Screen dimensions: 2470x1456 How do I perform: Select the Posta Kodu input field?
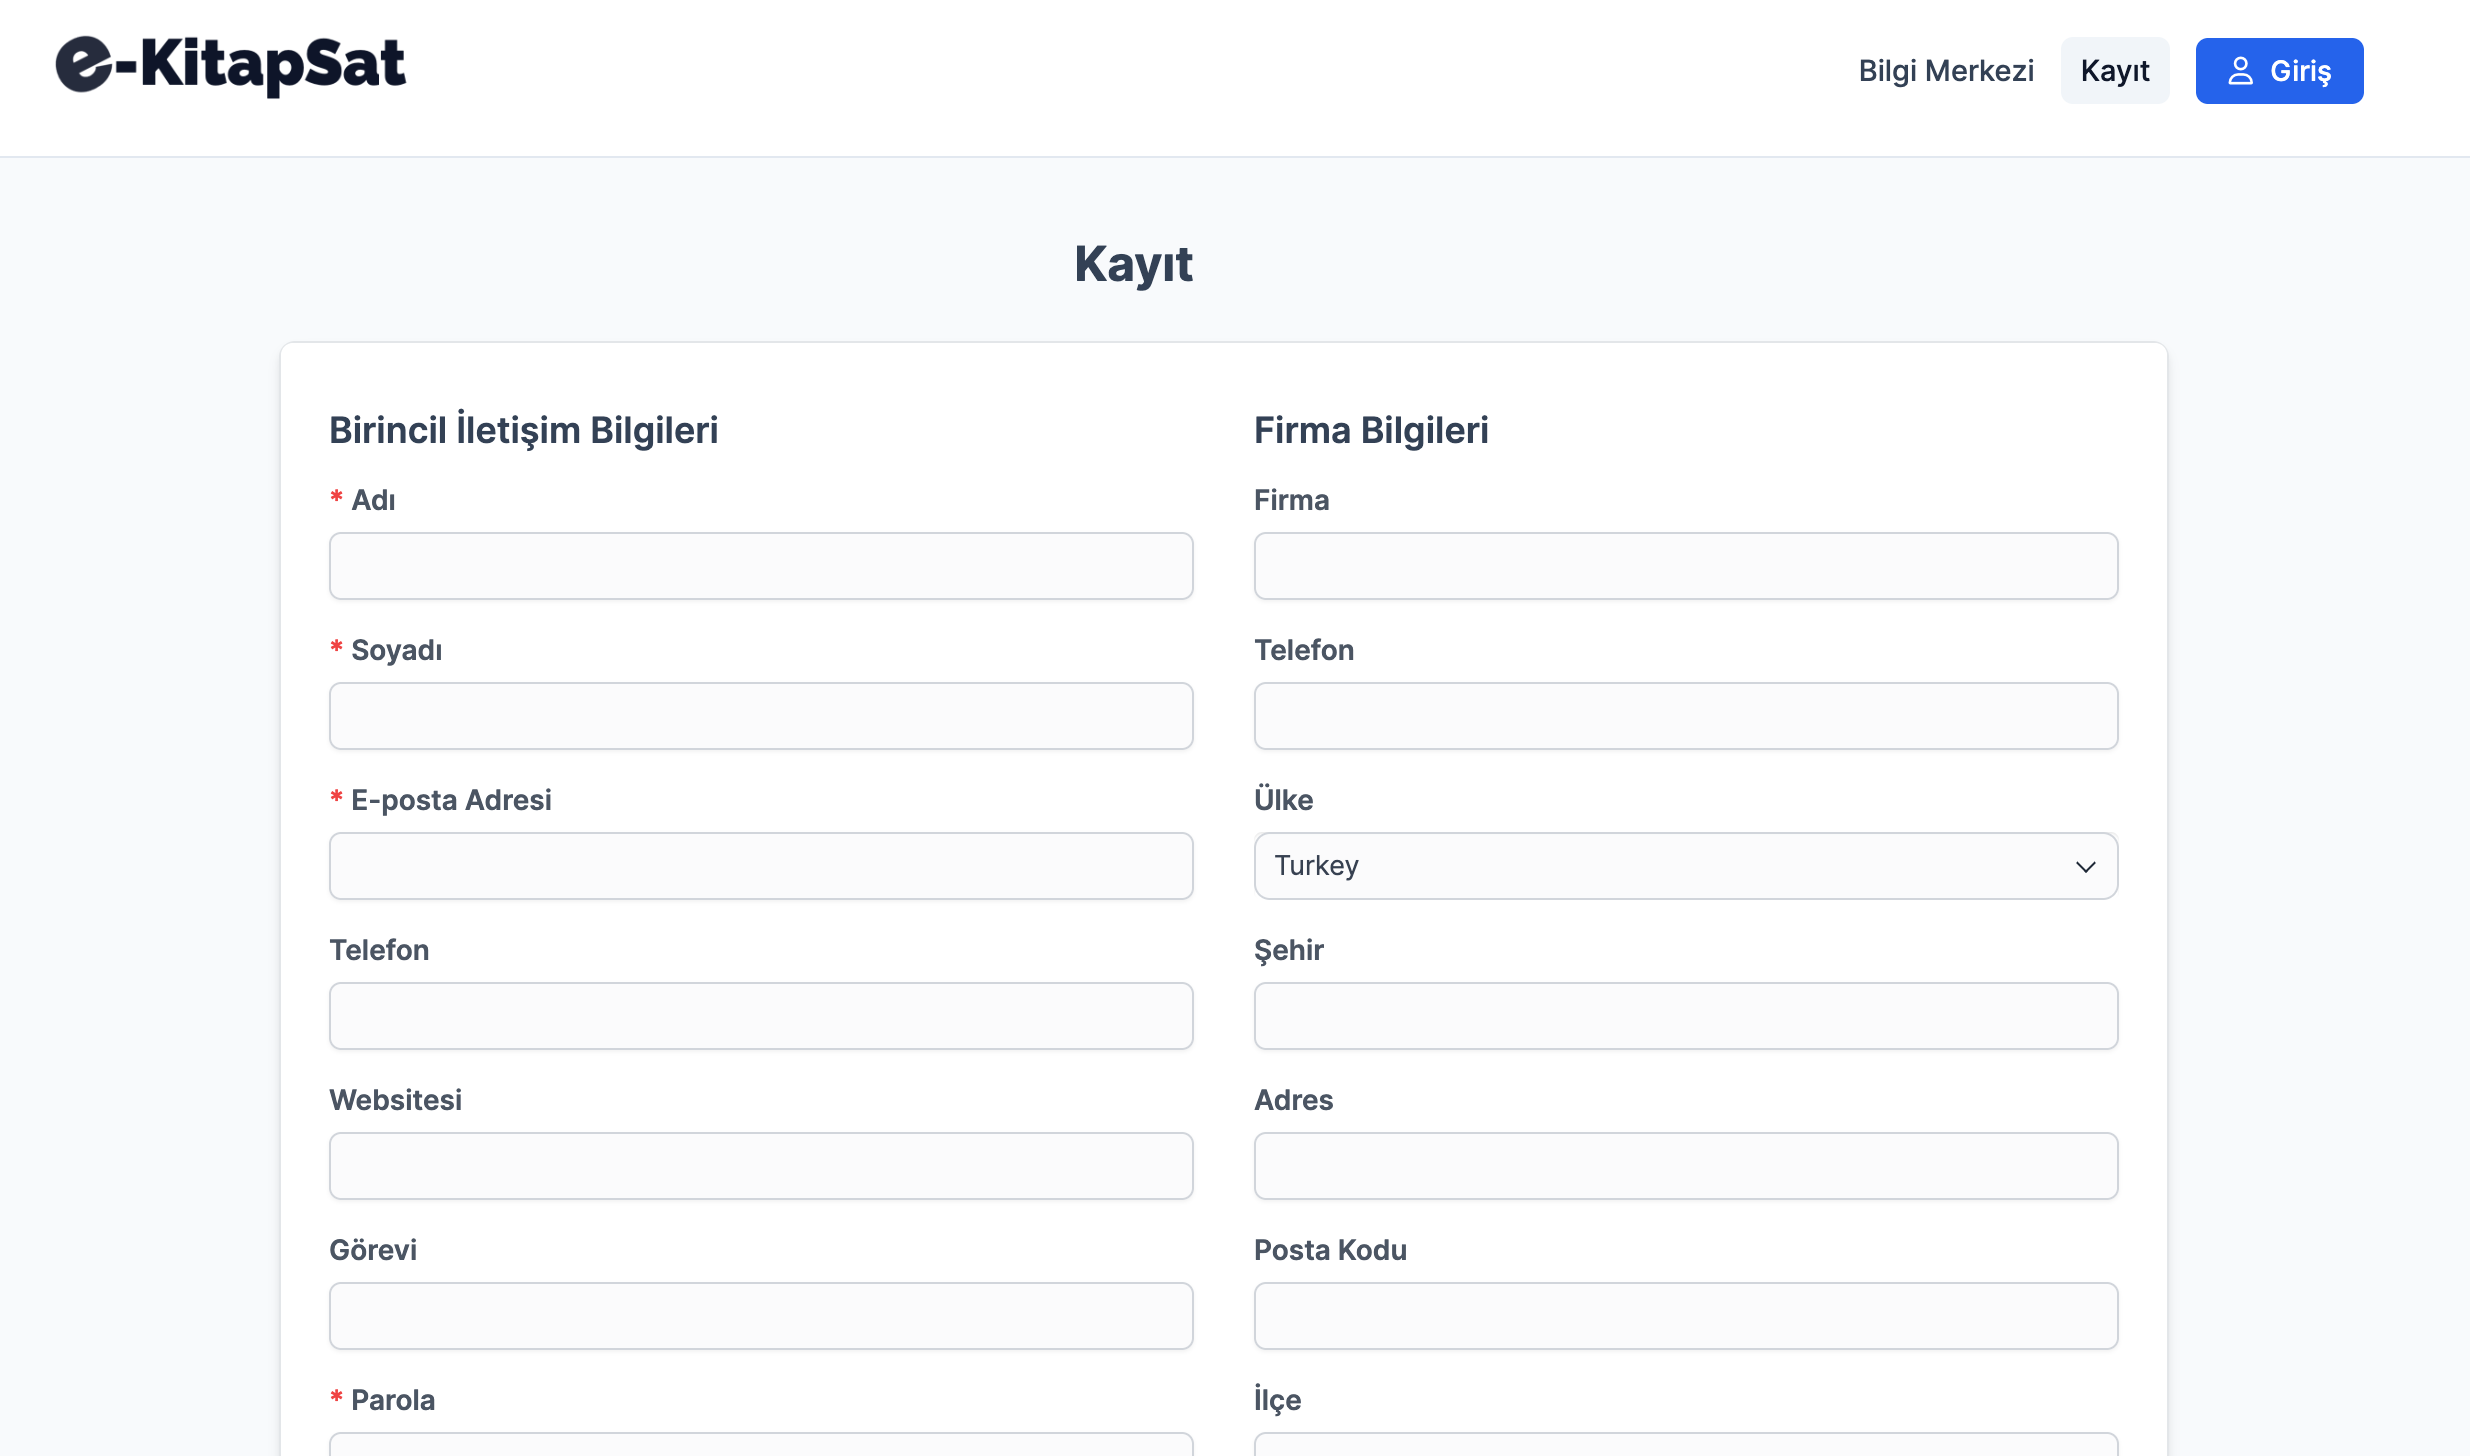click(1685, 1316)
